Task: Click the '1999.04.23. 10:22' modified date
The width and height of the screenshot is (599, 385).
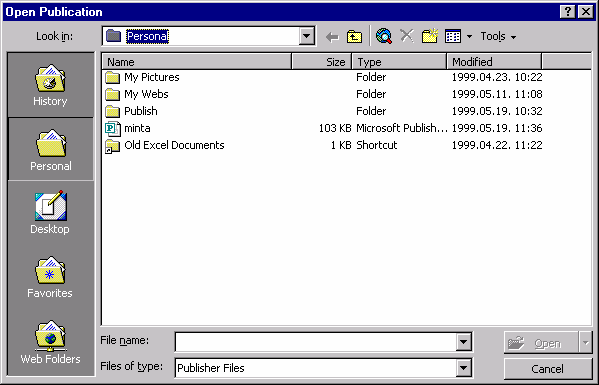Action: coord(497,78)
